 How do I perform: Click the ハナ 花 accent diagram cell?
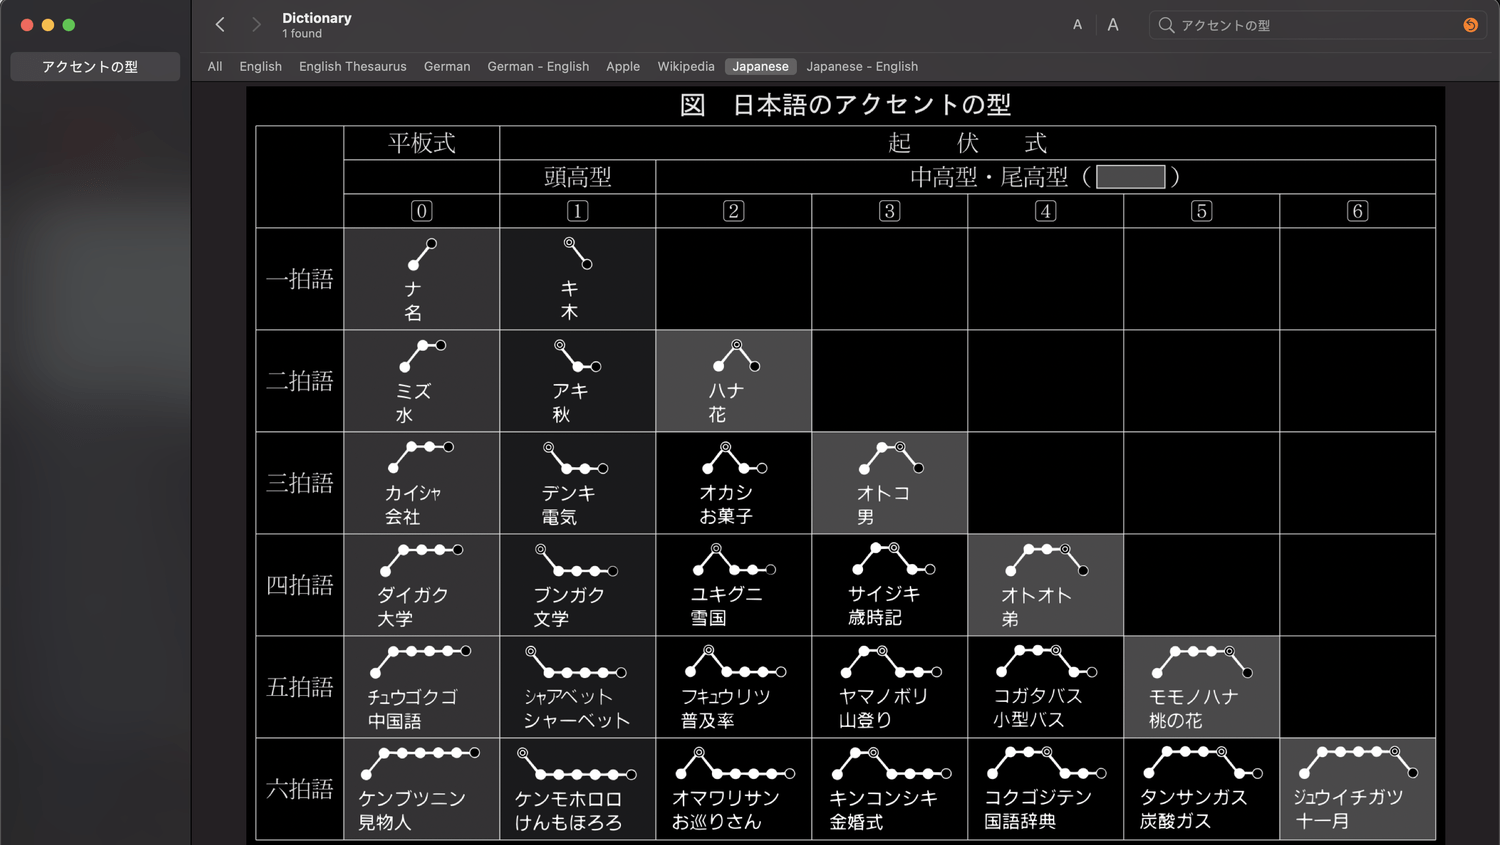tap(733, 380)
